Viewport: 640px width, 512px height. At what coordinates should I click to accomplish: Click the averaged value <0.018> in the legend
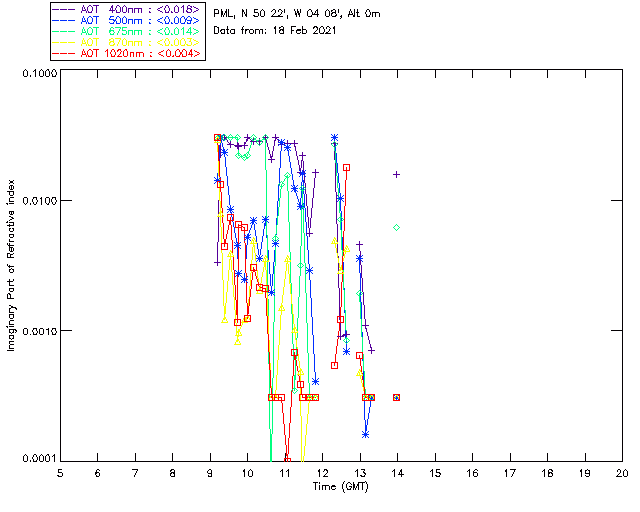178,9
